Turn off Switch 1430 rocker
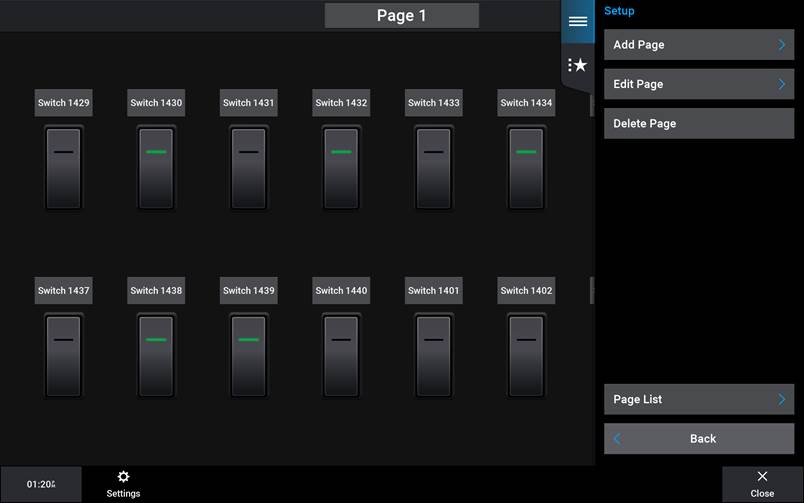 coord(156,168)
